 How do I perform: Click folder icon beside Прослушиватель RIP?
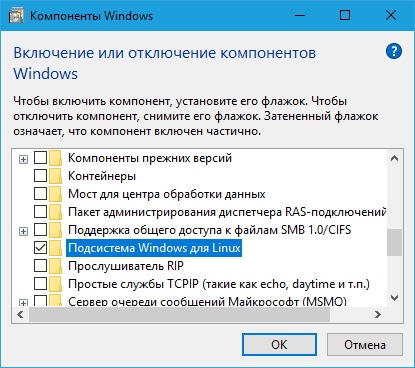[55, 266]
